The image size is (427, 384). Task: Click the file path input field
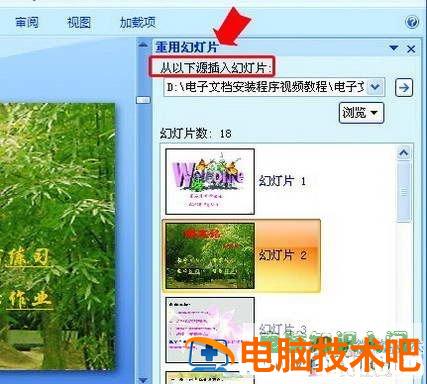click(x=266, y=87)
